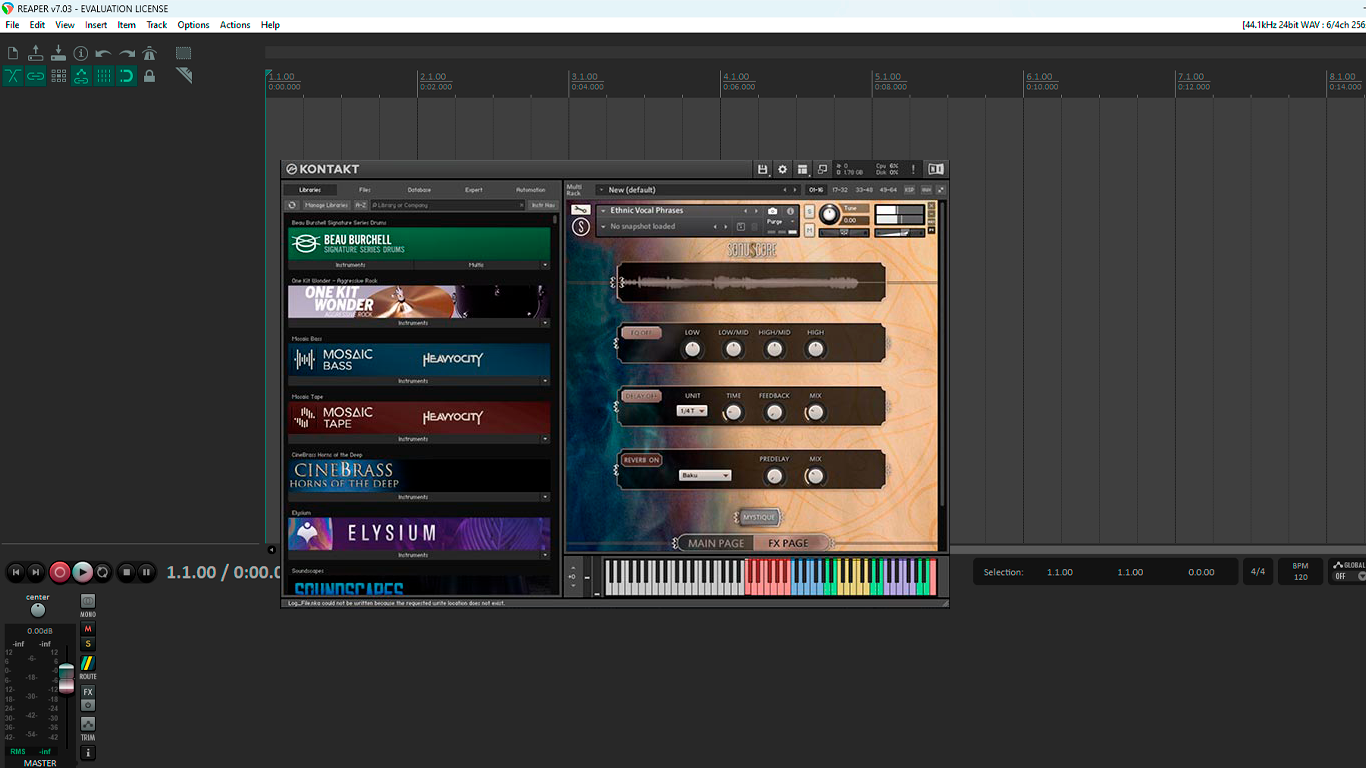The height and width of the screenshot is (768, 1366).
Task: Toggle envelope points move with items button
Action: (81, 76)
